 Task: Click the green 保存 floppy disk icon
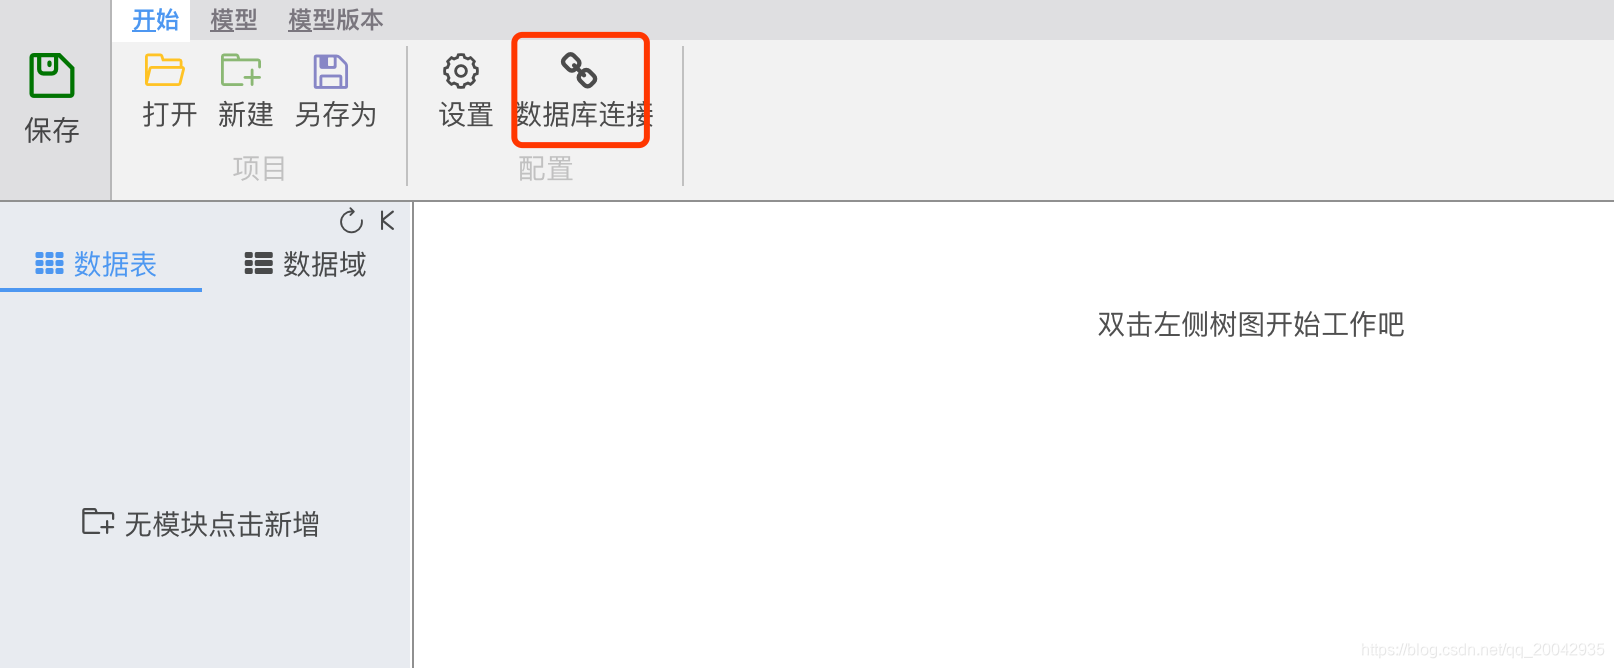pyautogui.click(x=52, y=75)
